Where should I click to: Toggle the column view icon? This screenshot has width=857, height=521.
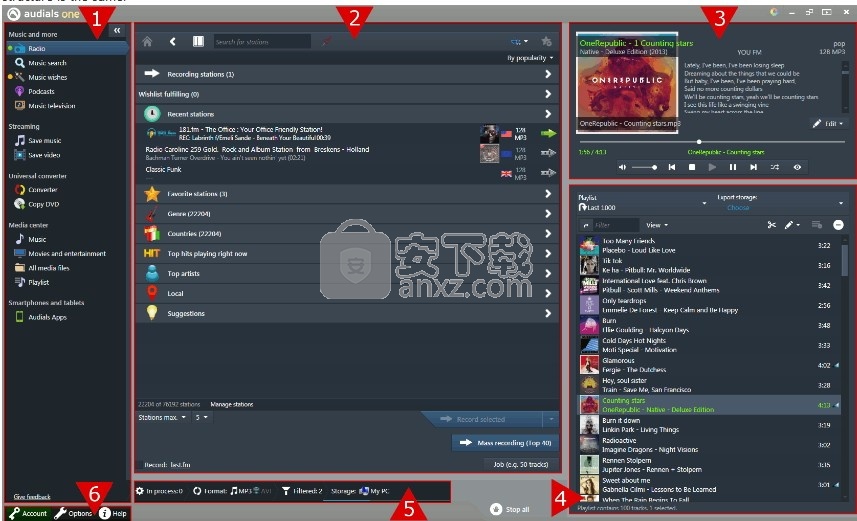[x=198, y=42]
